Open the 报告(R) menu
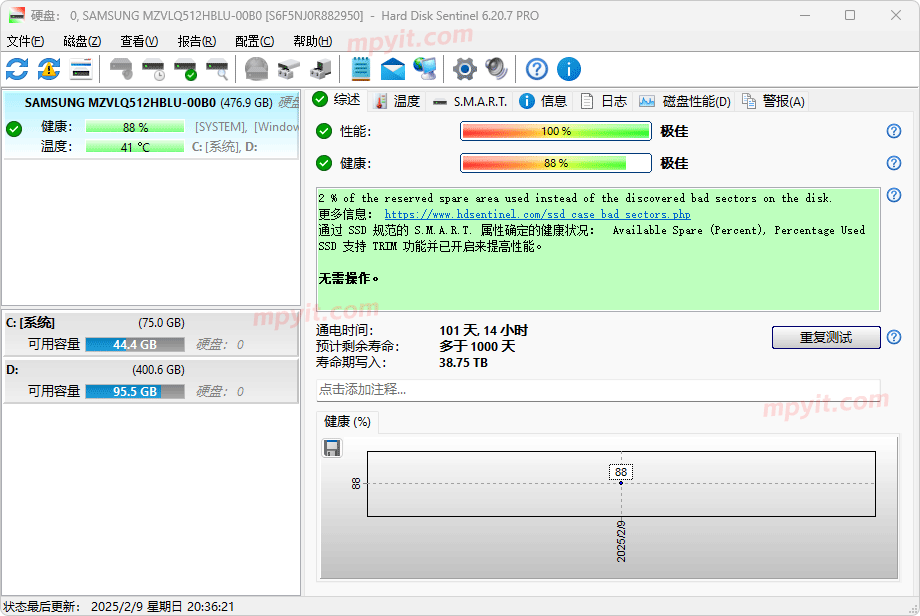The height and width of the screenshot is (616, 920). [x=197, y=41]
